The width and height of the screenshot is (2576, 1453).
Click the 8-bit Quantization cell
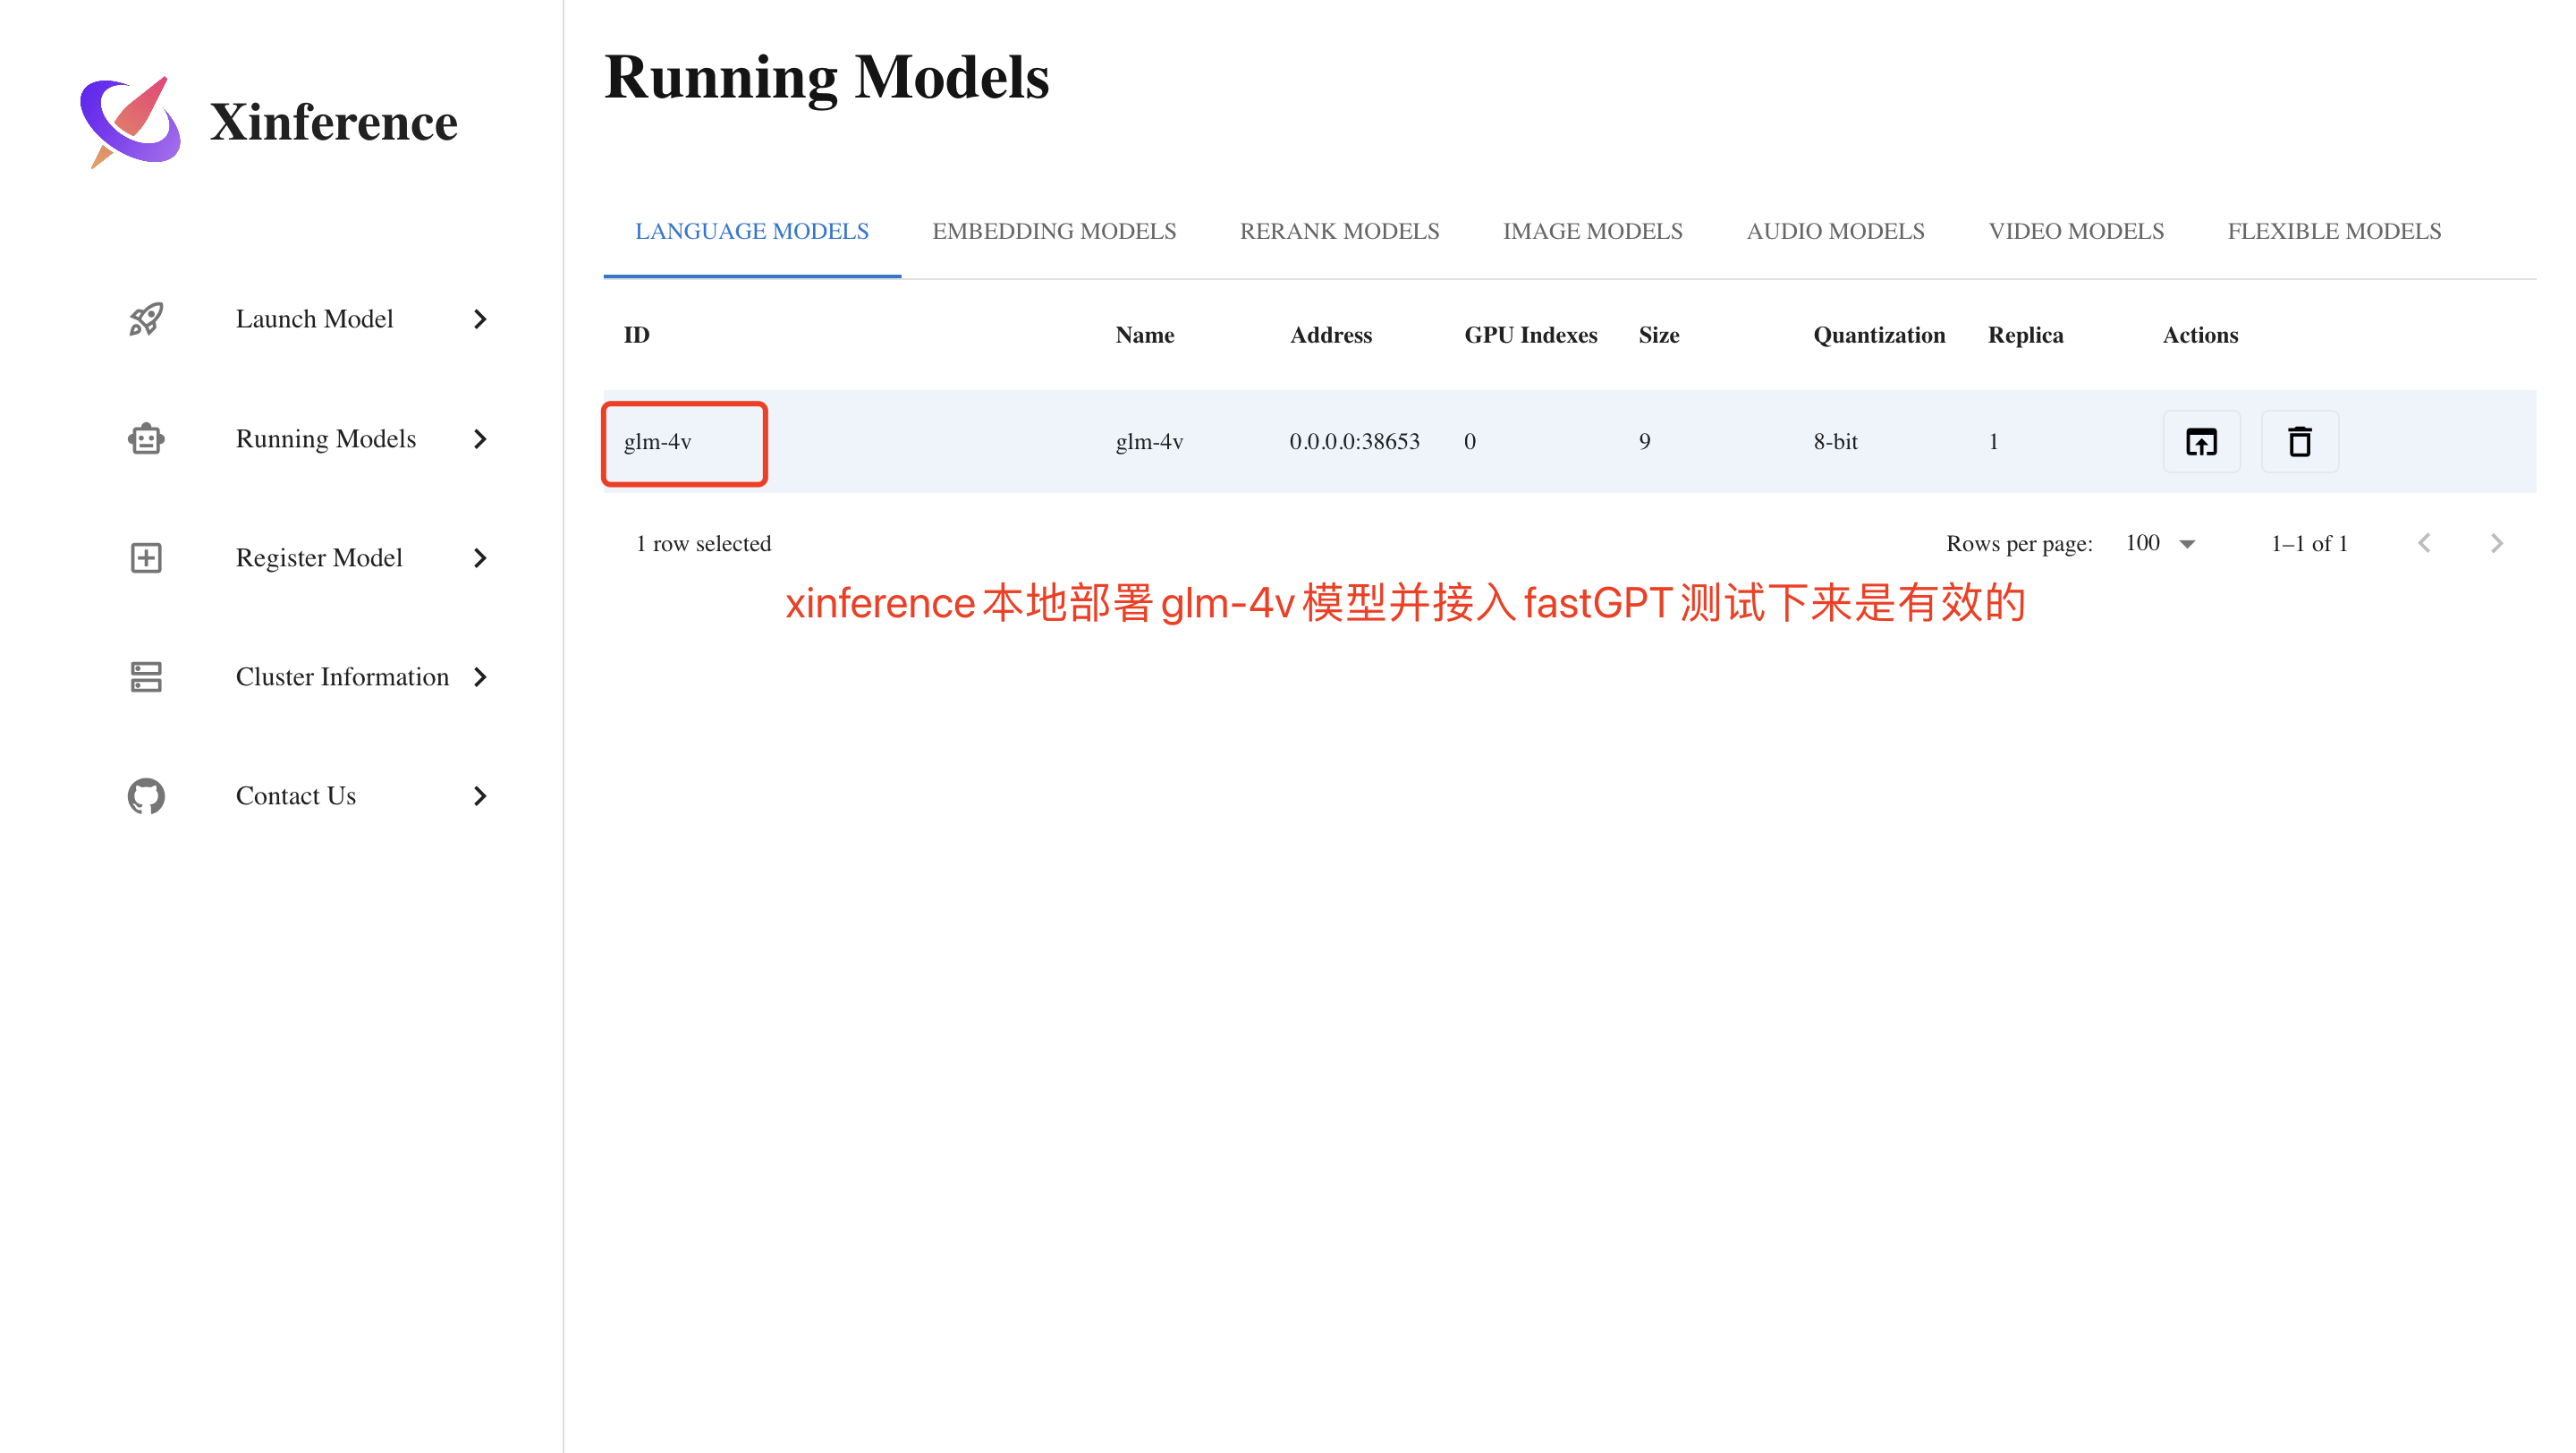(x=1836, y=441)
